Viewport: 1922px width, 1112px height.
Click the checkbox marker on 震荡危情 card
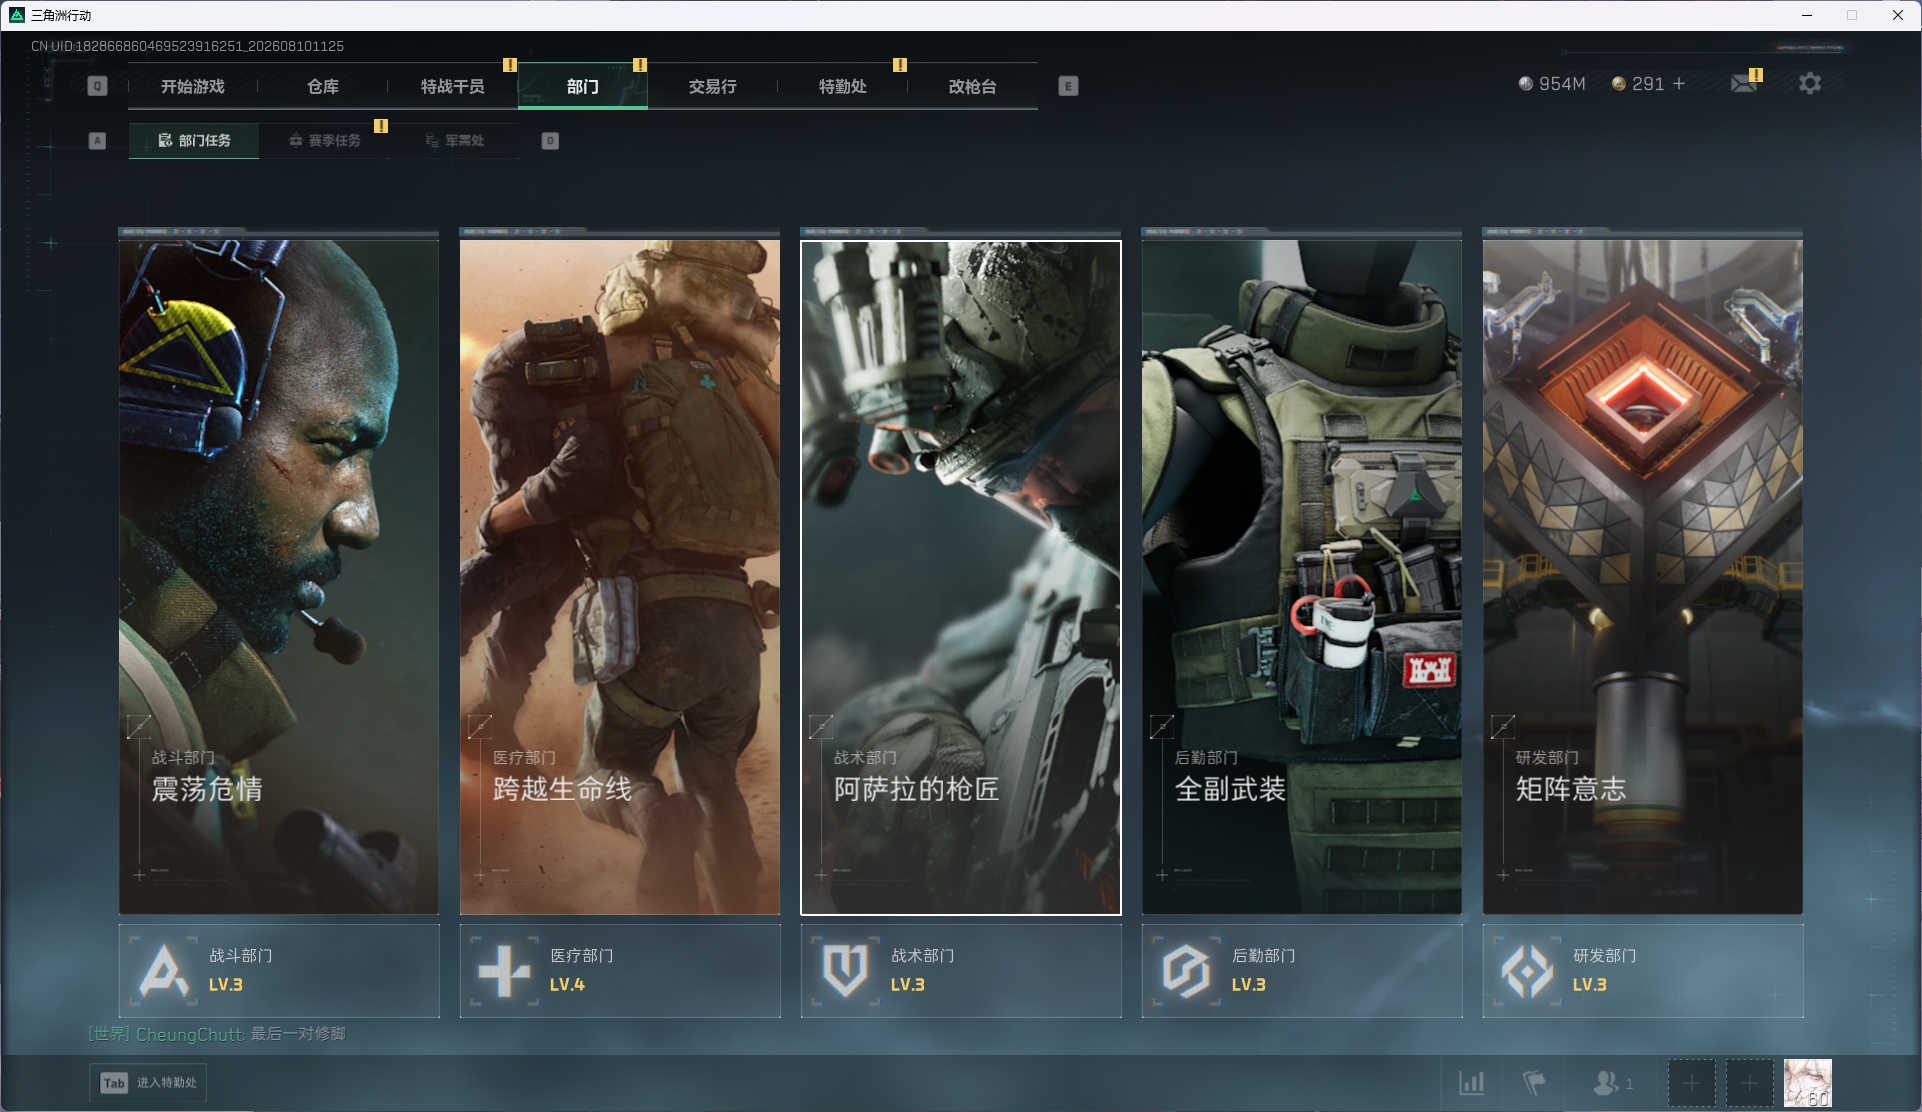tap(139, 727)
